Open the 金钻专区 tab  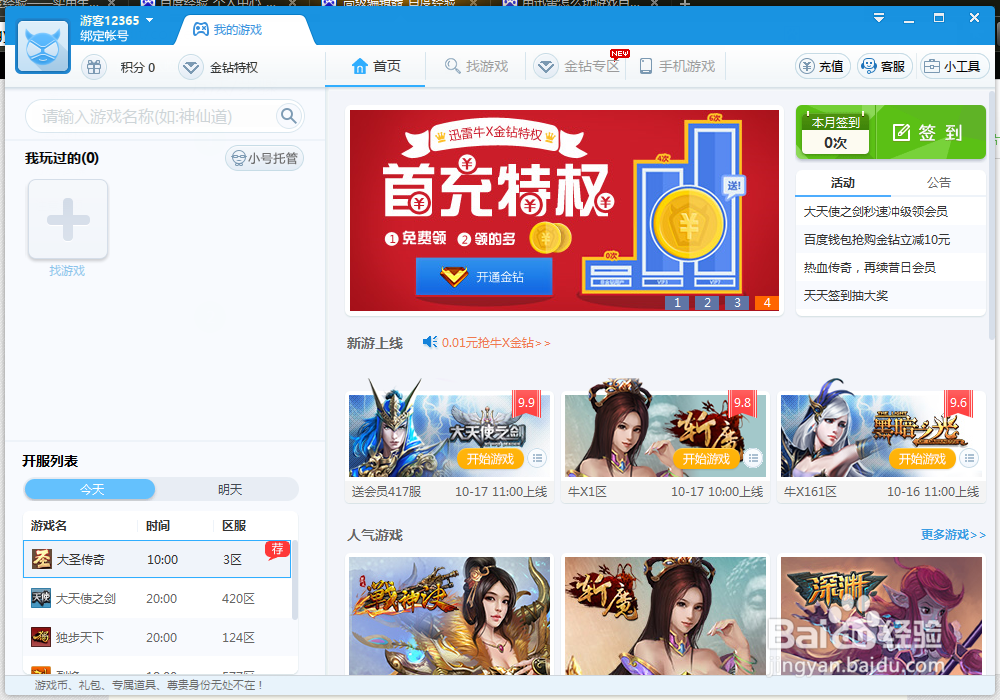[x=577, y=66]
